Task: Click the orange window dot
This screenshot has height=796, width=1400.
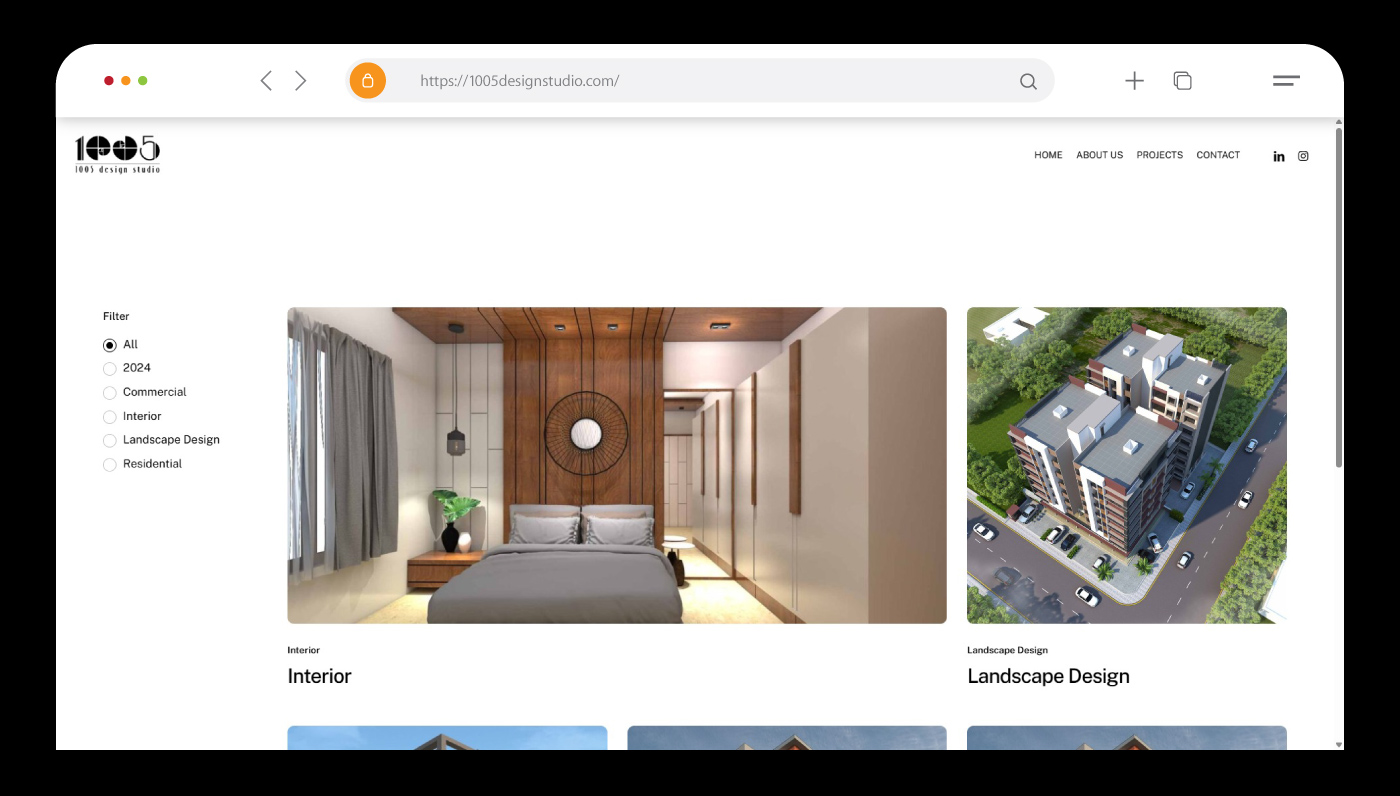Action: [x=126, y=81]
